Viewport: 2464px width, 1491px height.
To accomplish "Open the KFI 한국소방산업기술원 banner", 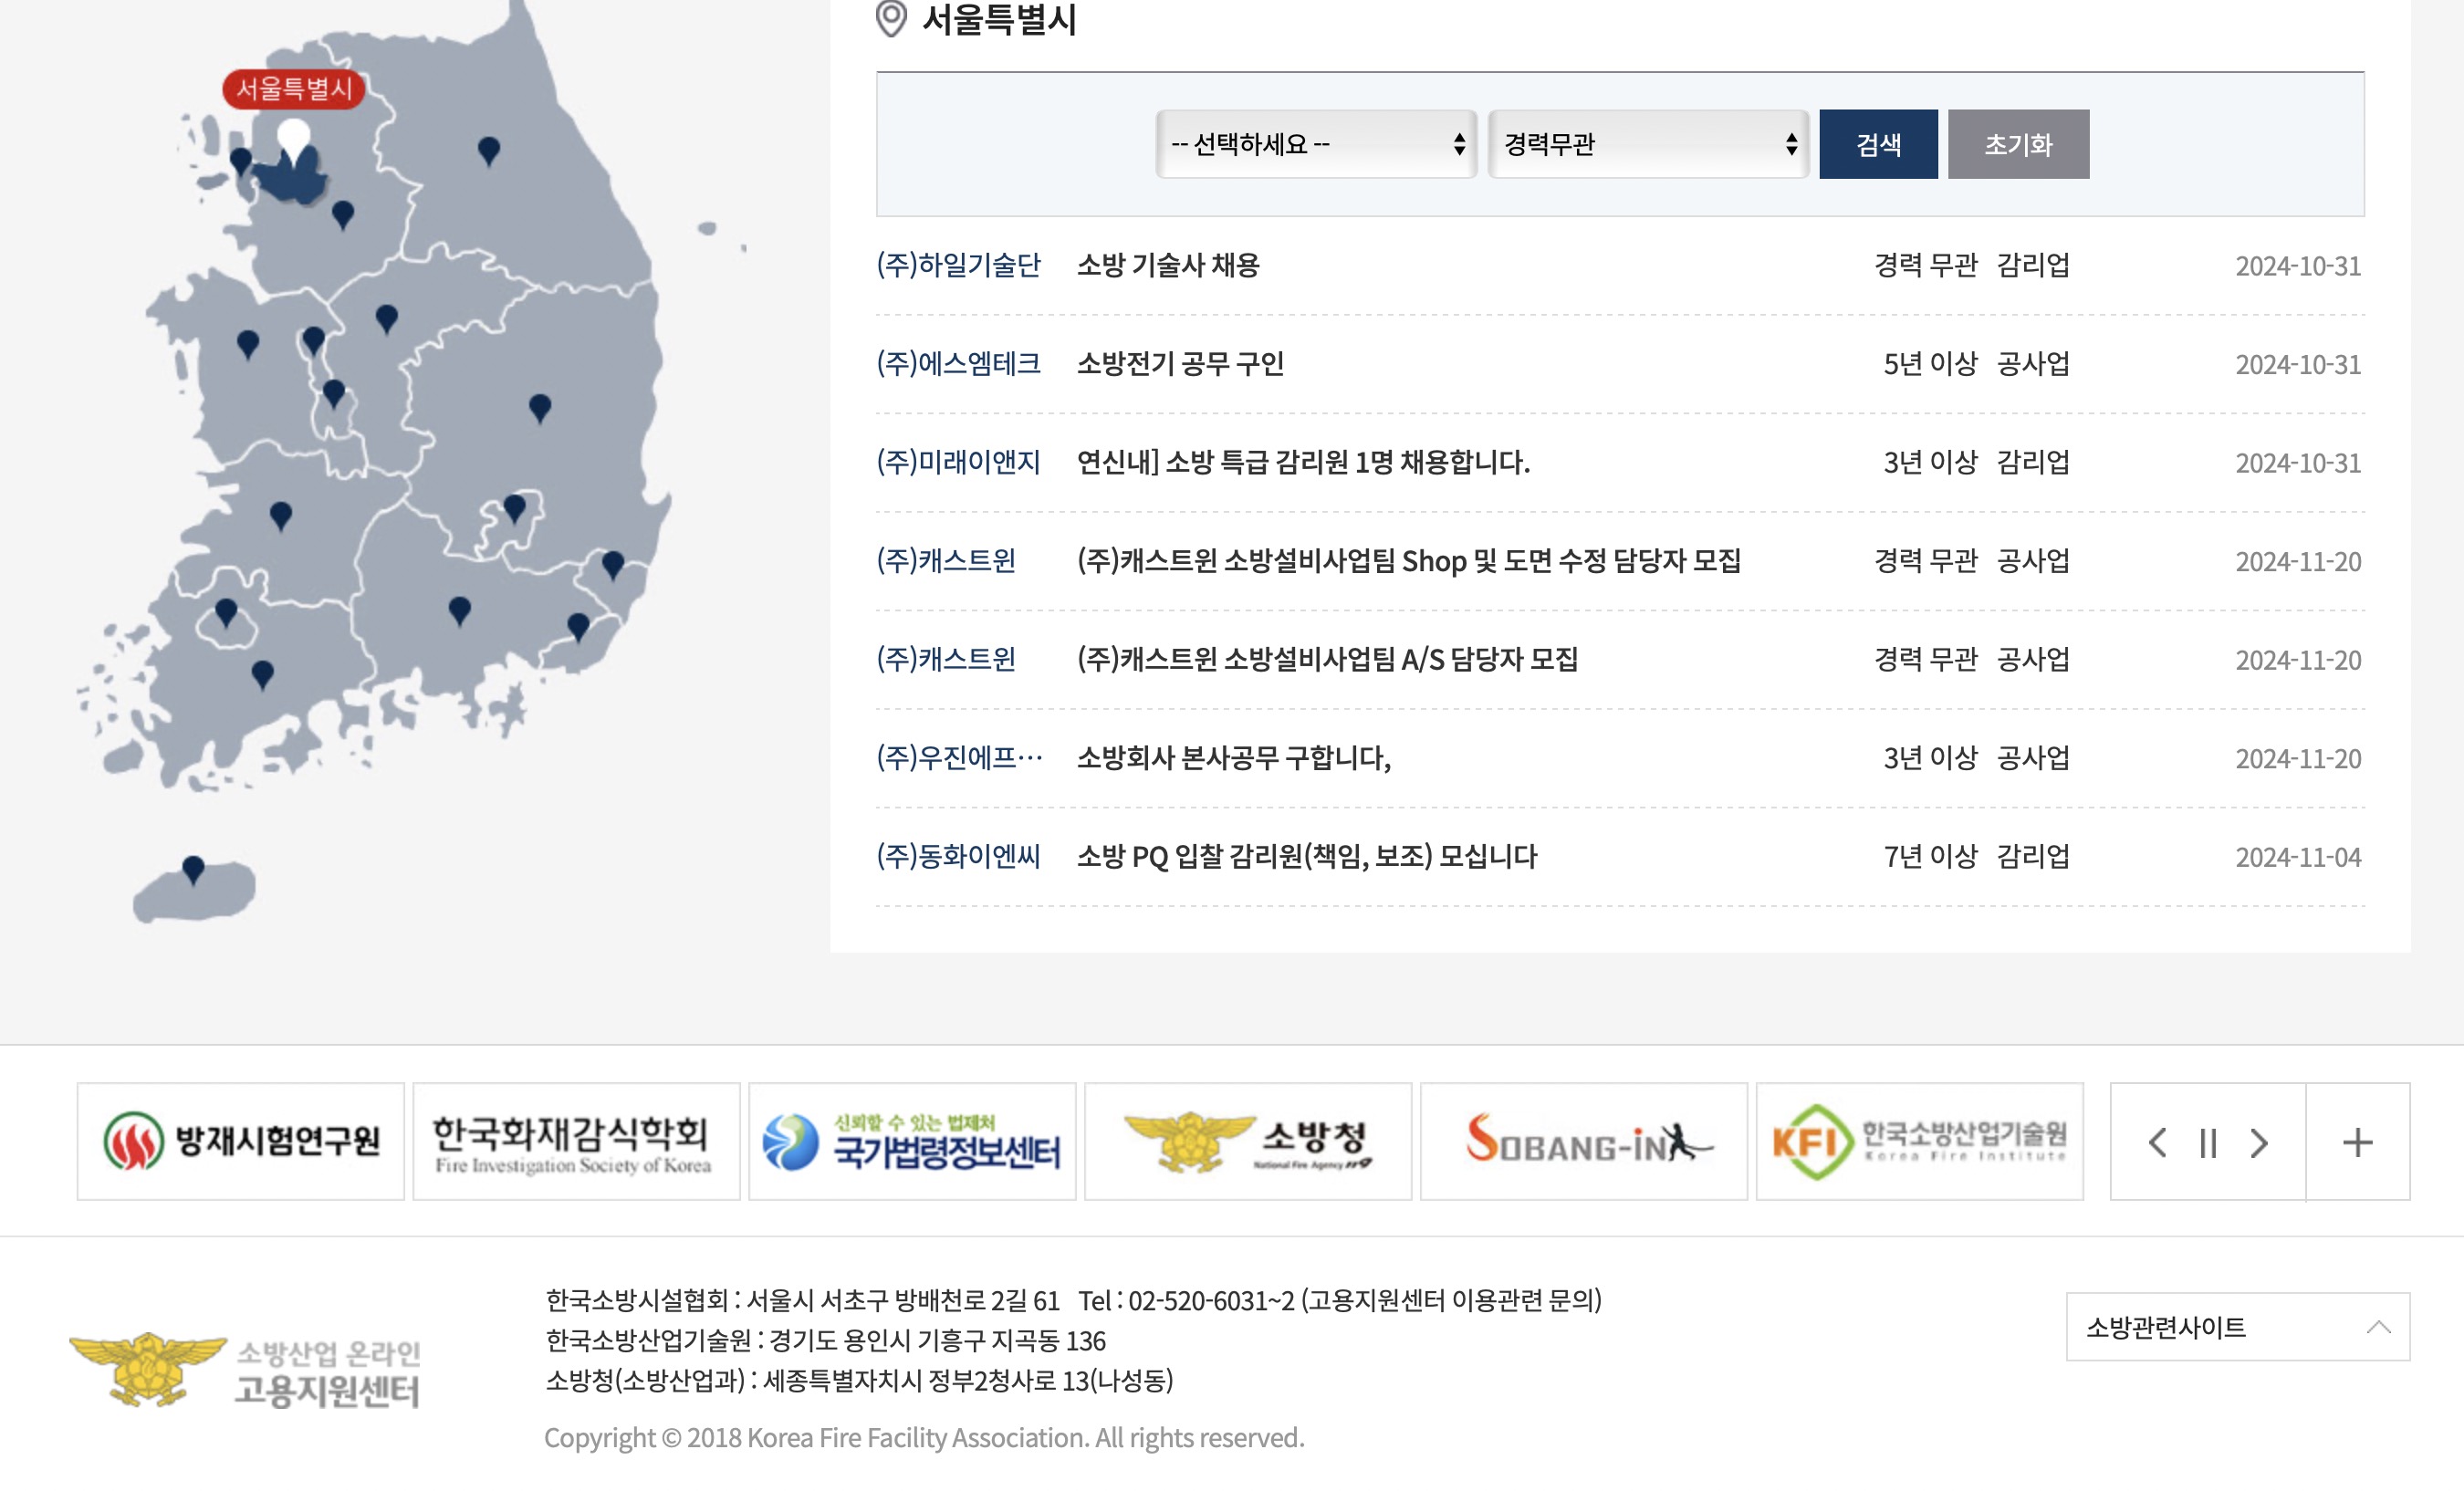I will coord(1919,1141).
